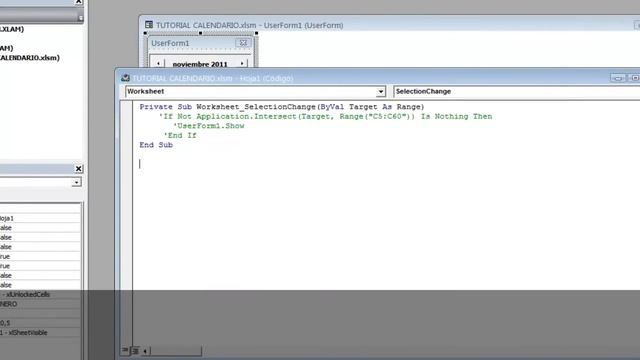Restore down the Hoja1 code window
Viewport: 640px width, 360px height.
pyautogui.click(x=636, y=78)
